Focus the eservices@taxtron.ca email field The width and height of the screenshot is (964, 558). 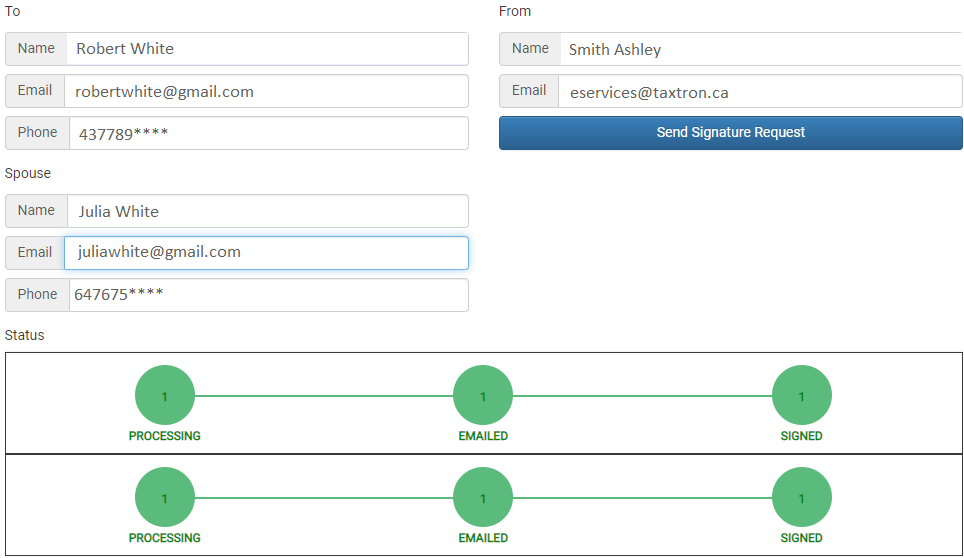click(759, 92)
